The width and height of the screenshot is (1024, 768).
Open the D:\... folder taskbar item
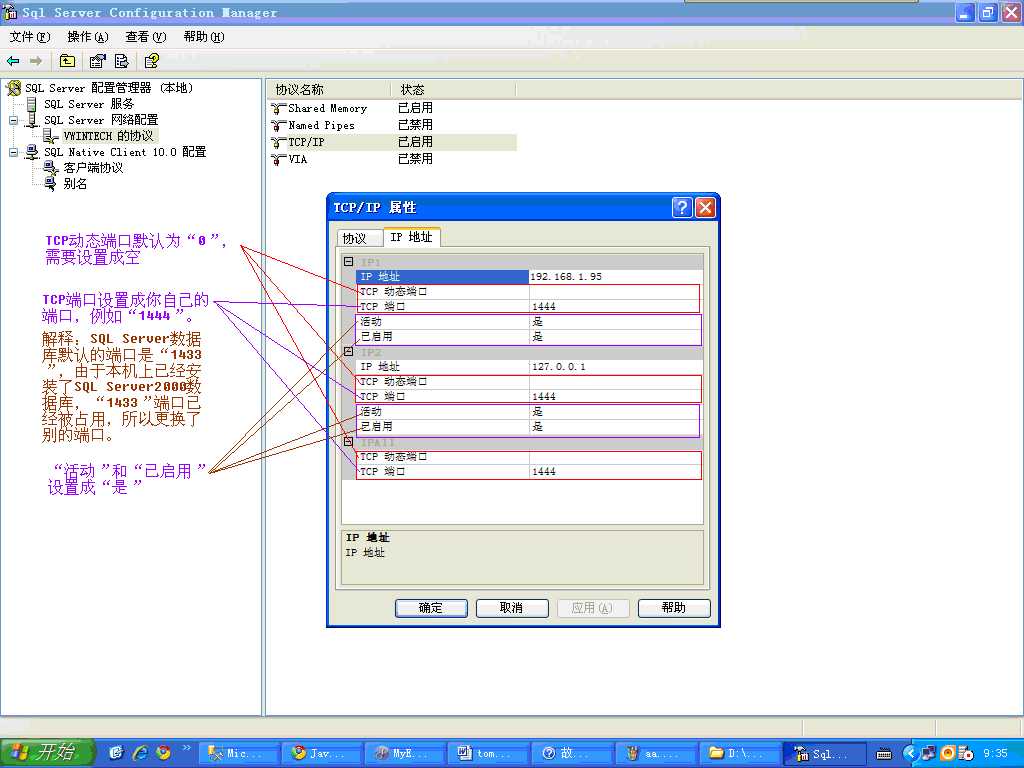(x=739, y=754)
